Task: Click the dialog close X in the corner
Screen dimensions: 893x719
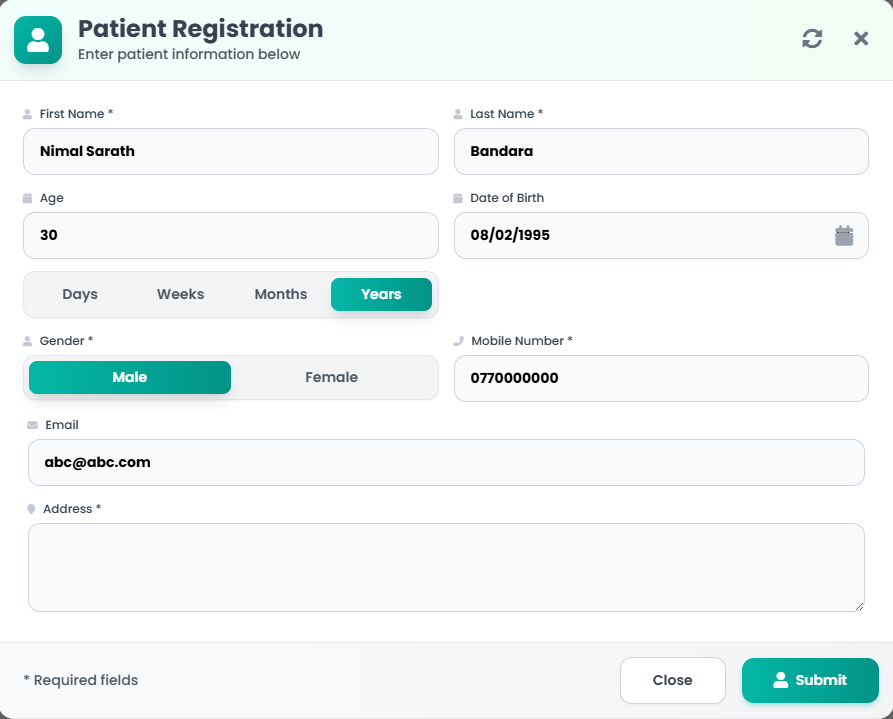Action: coord(861,38)
